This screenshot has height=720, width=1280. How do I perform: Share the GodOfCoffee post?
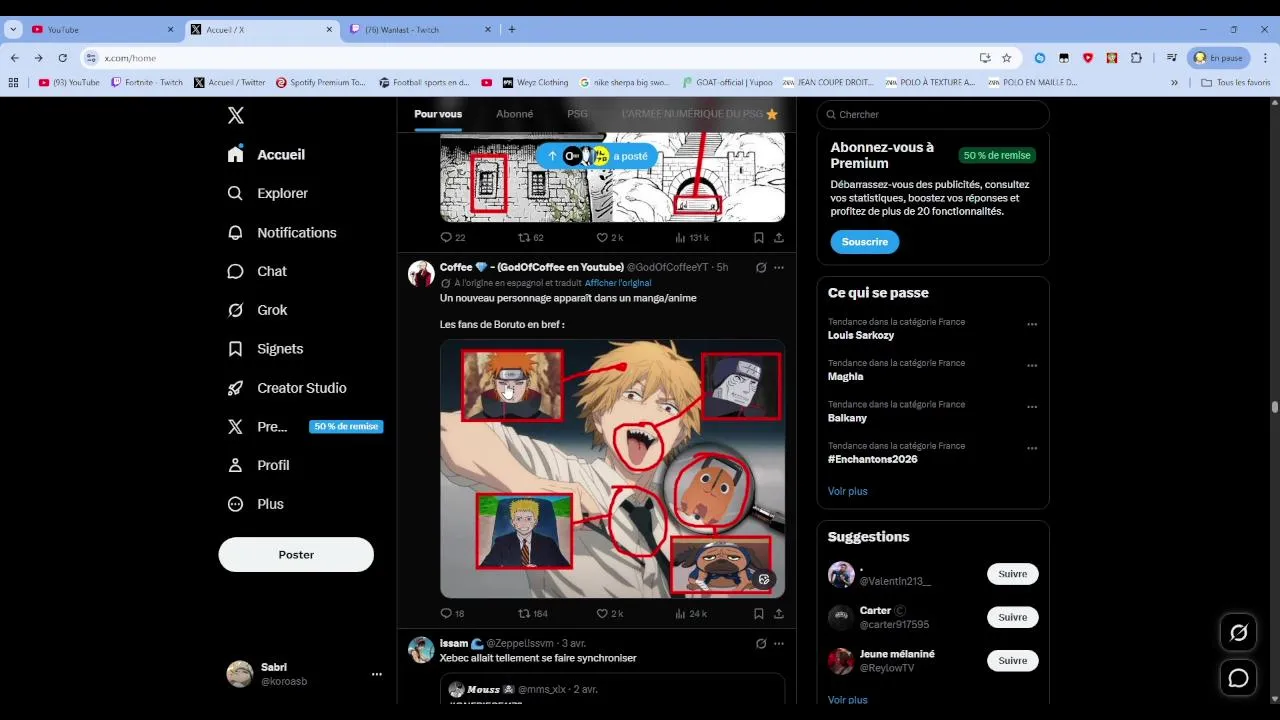779,613
